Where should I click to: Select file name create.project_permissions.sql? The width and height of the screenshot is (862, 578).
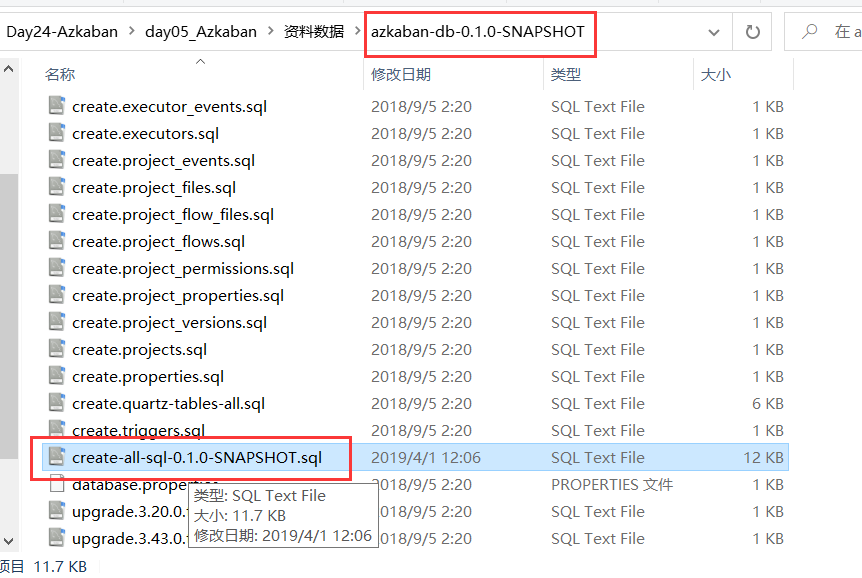pos(183,268)
